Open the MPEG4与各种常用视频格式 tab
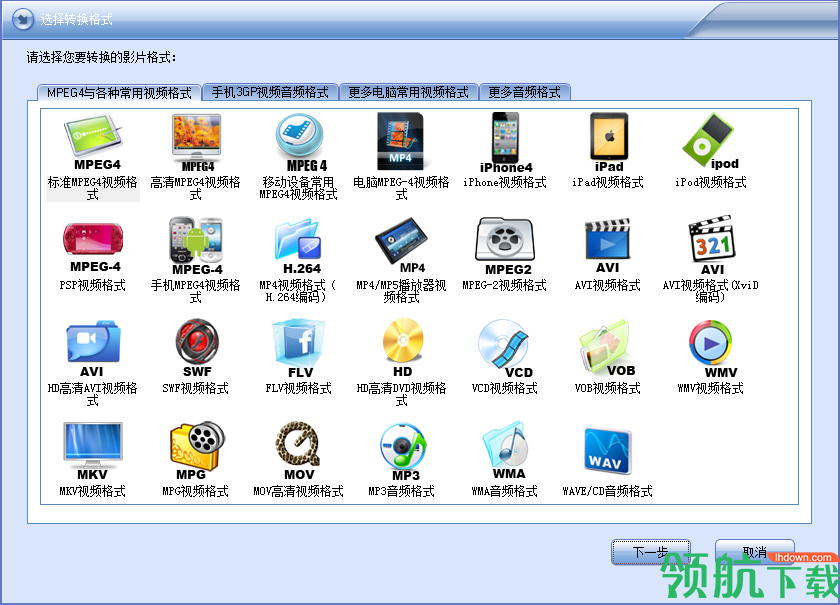 [119, 93]
